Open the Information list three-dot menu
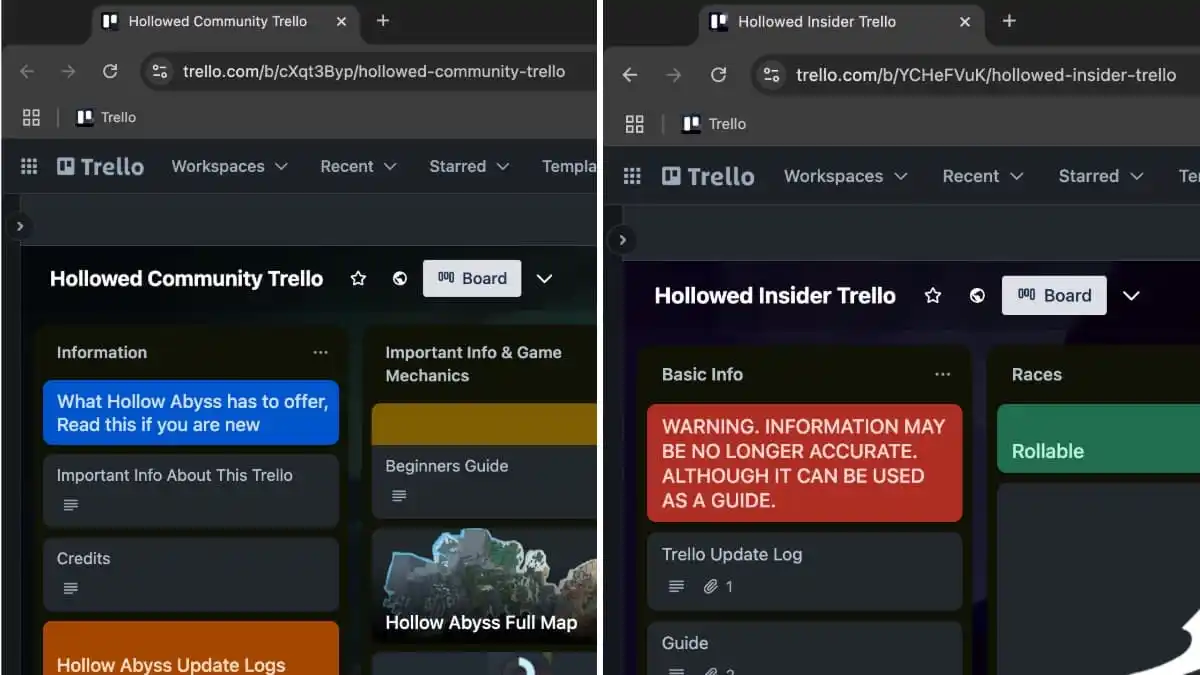1200x675 pixels. tap(320, 352)
